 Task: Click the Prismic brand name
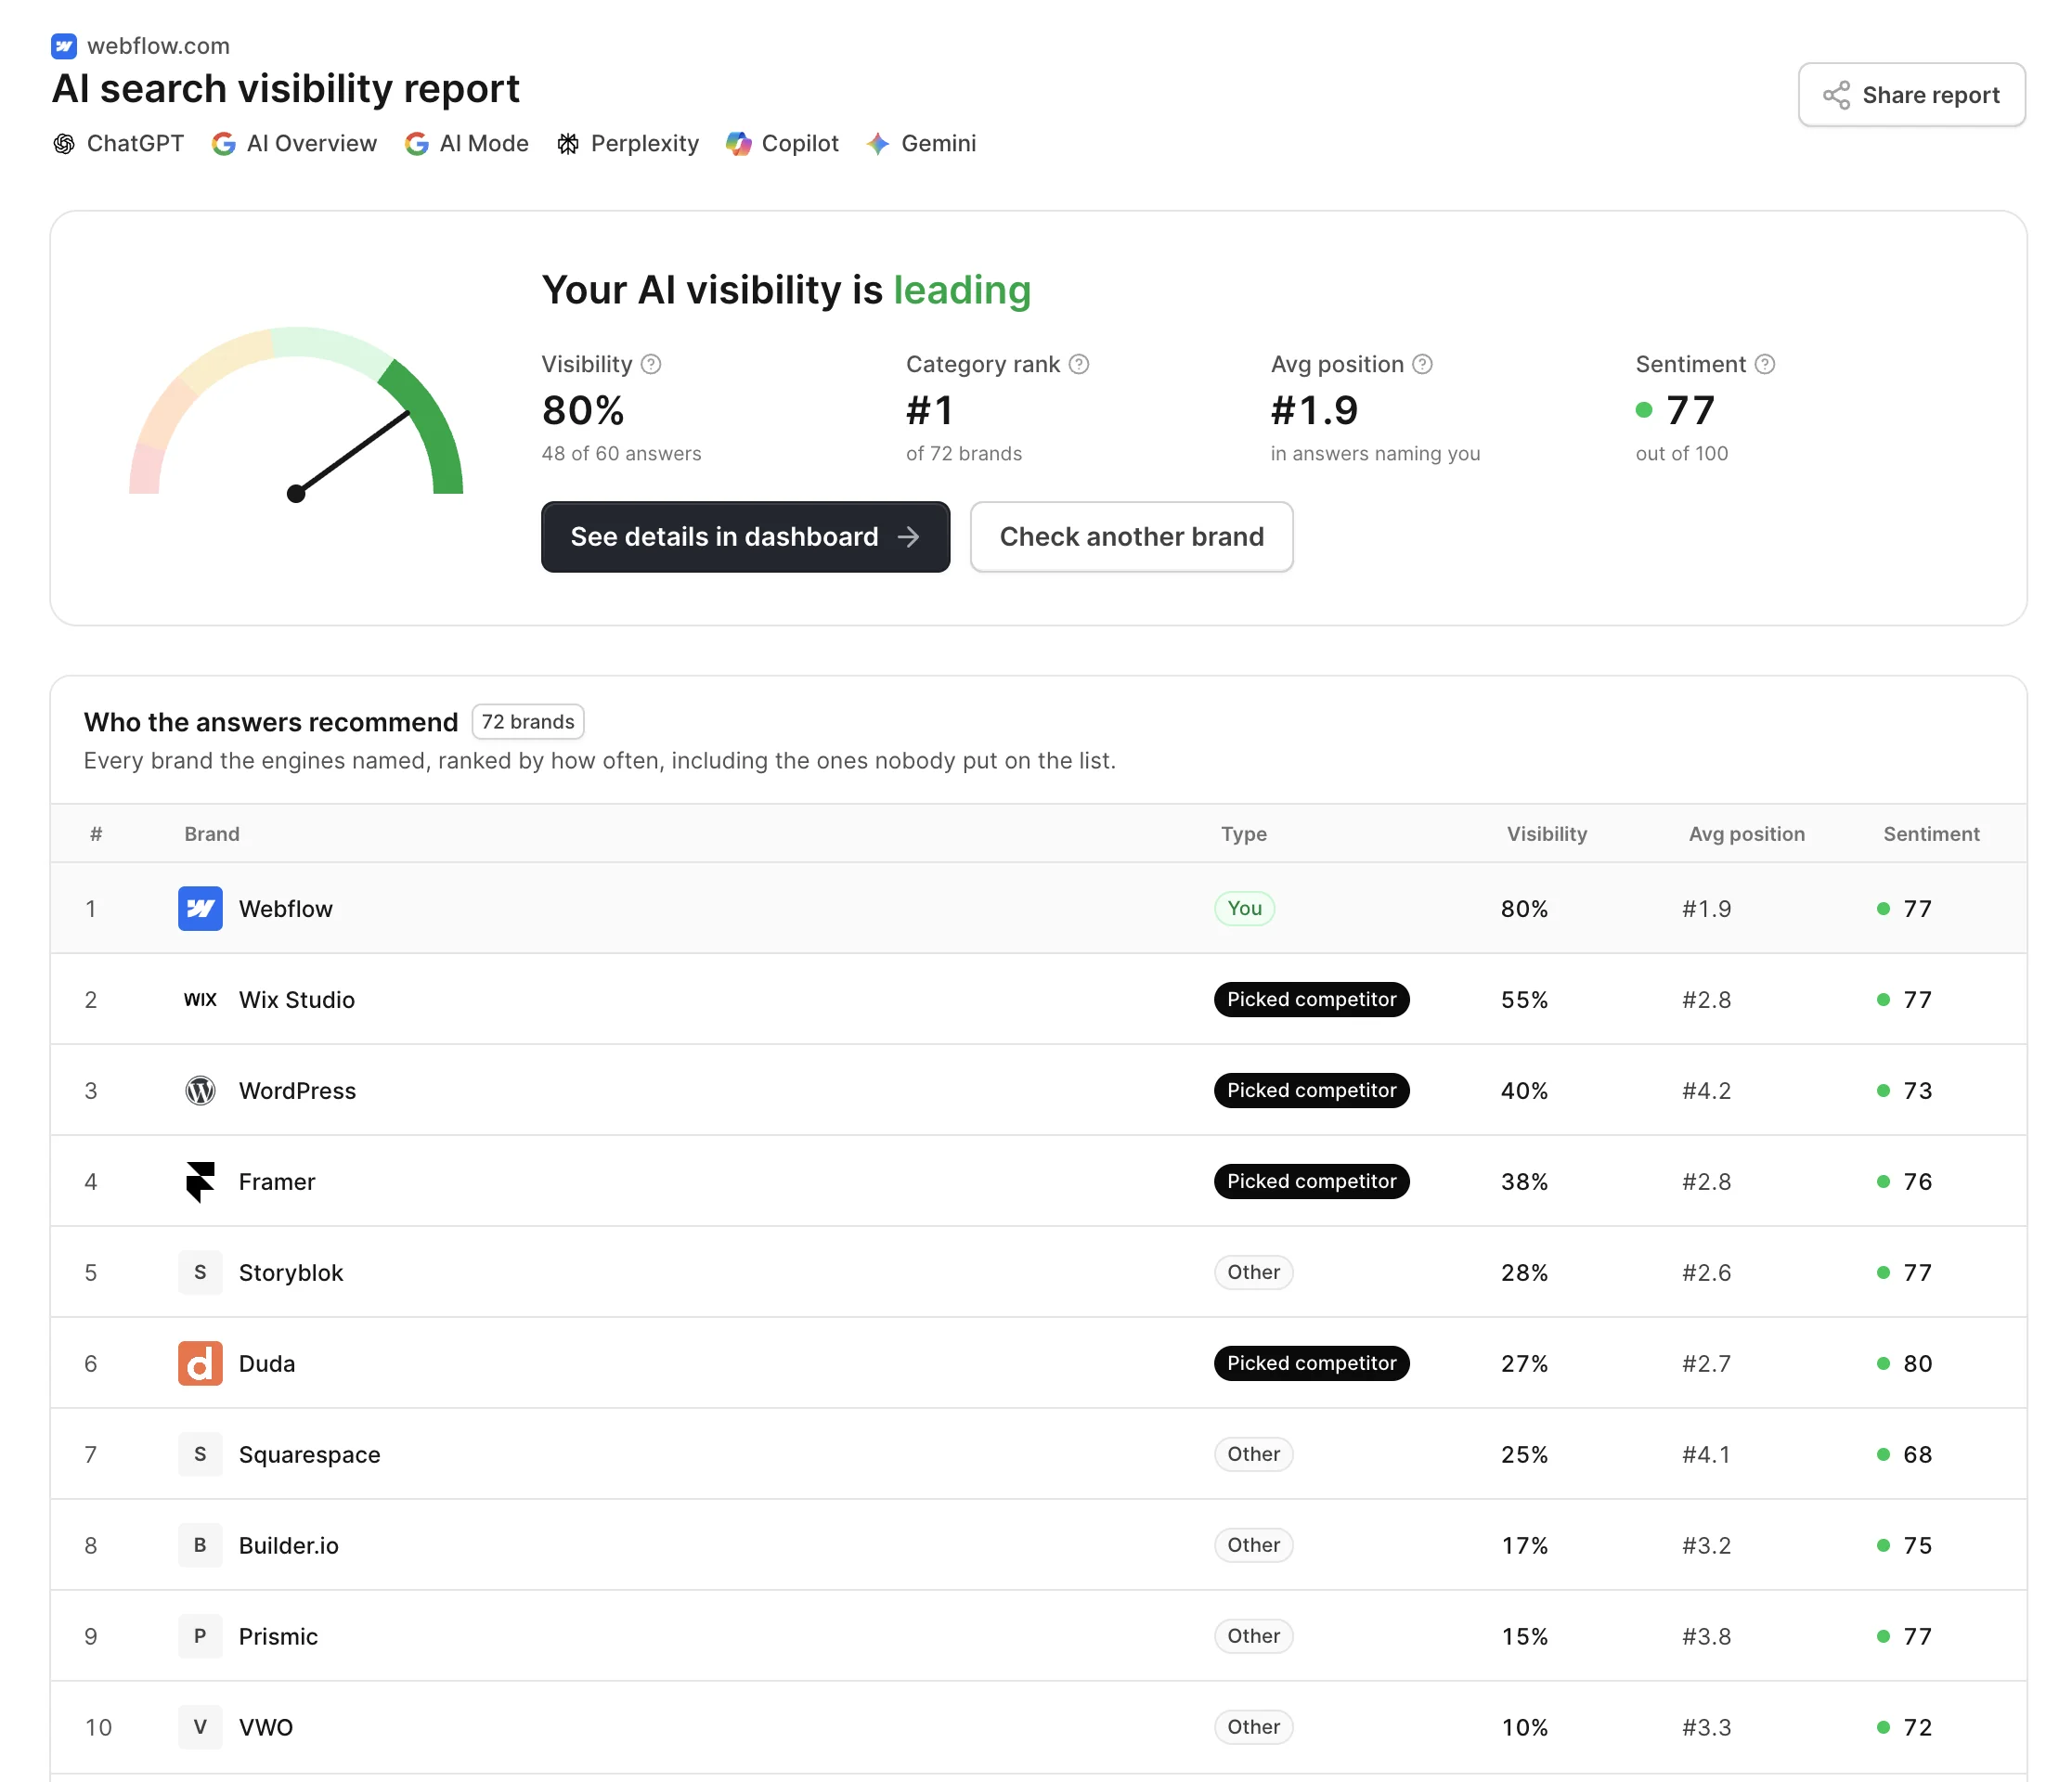(278, 1637)
